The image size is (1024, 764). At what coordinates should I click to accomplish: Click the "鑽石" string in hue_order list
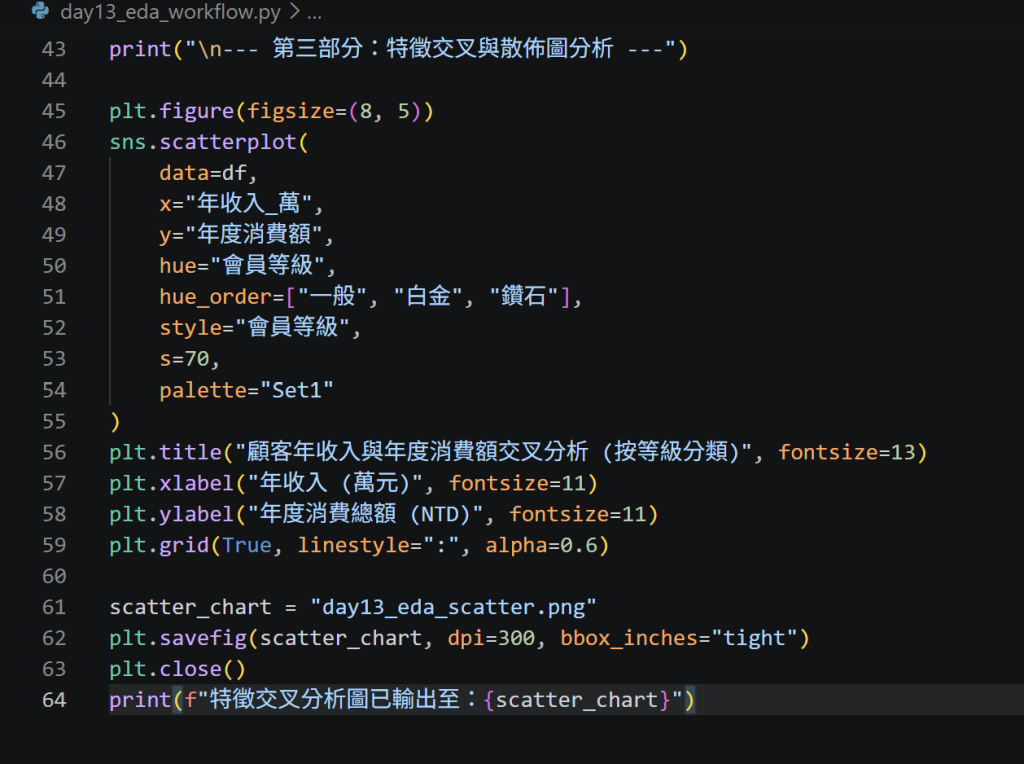[523, 296]
